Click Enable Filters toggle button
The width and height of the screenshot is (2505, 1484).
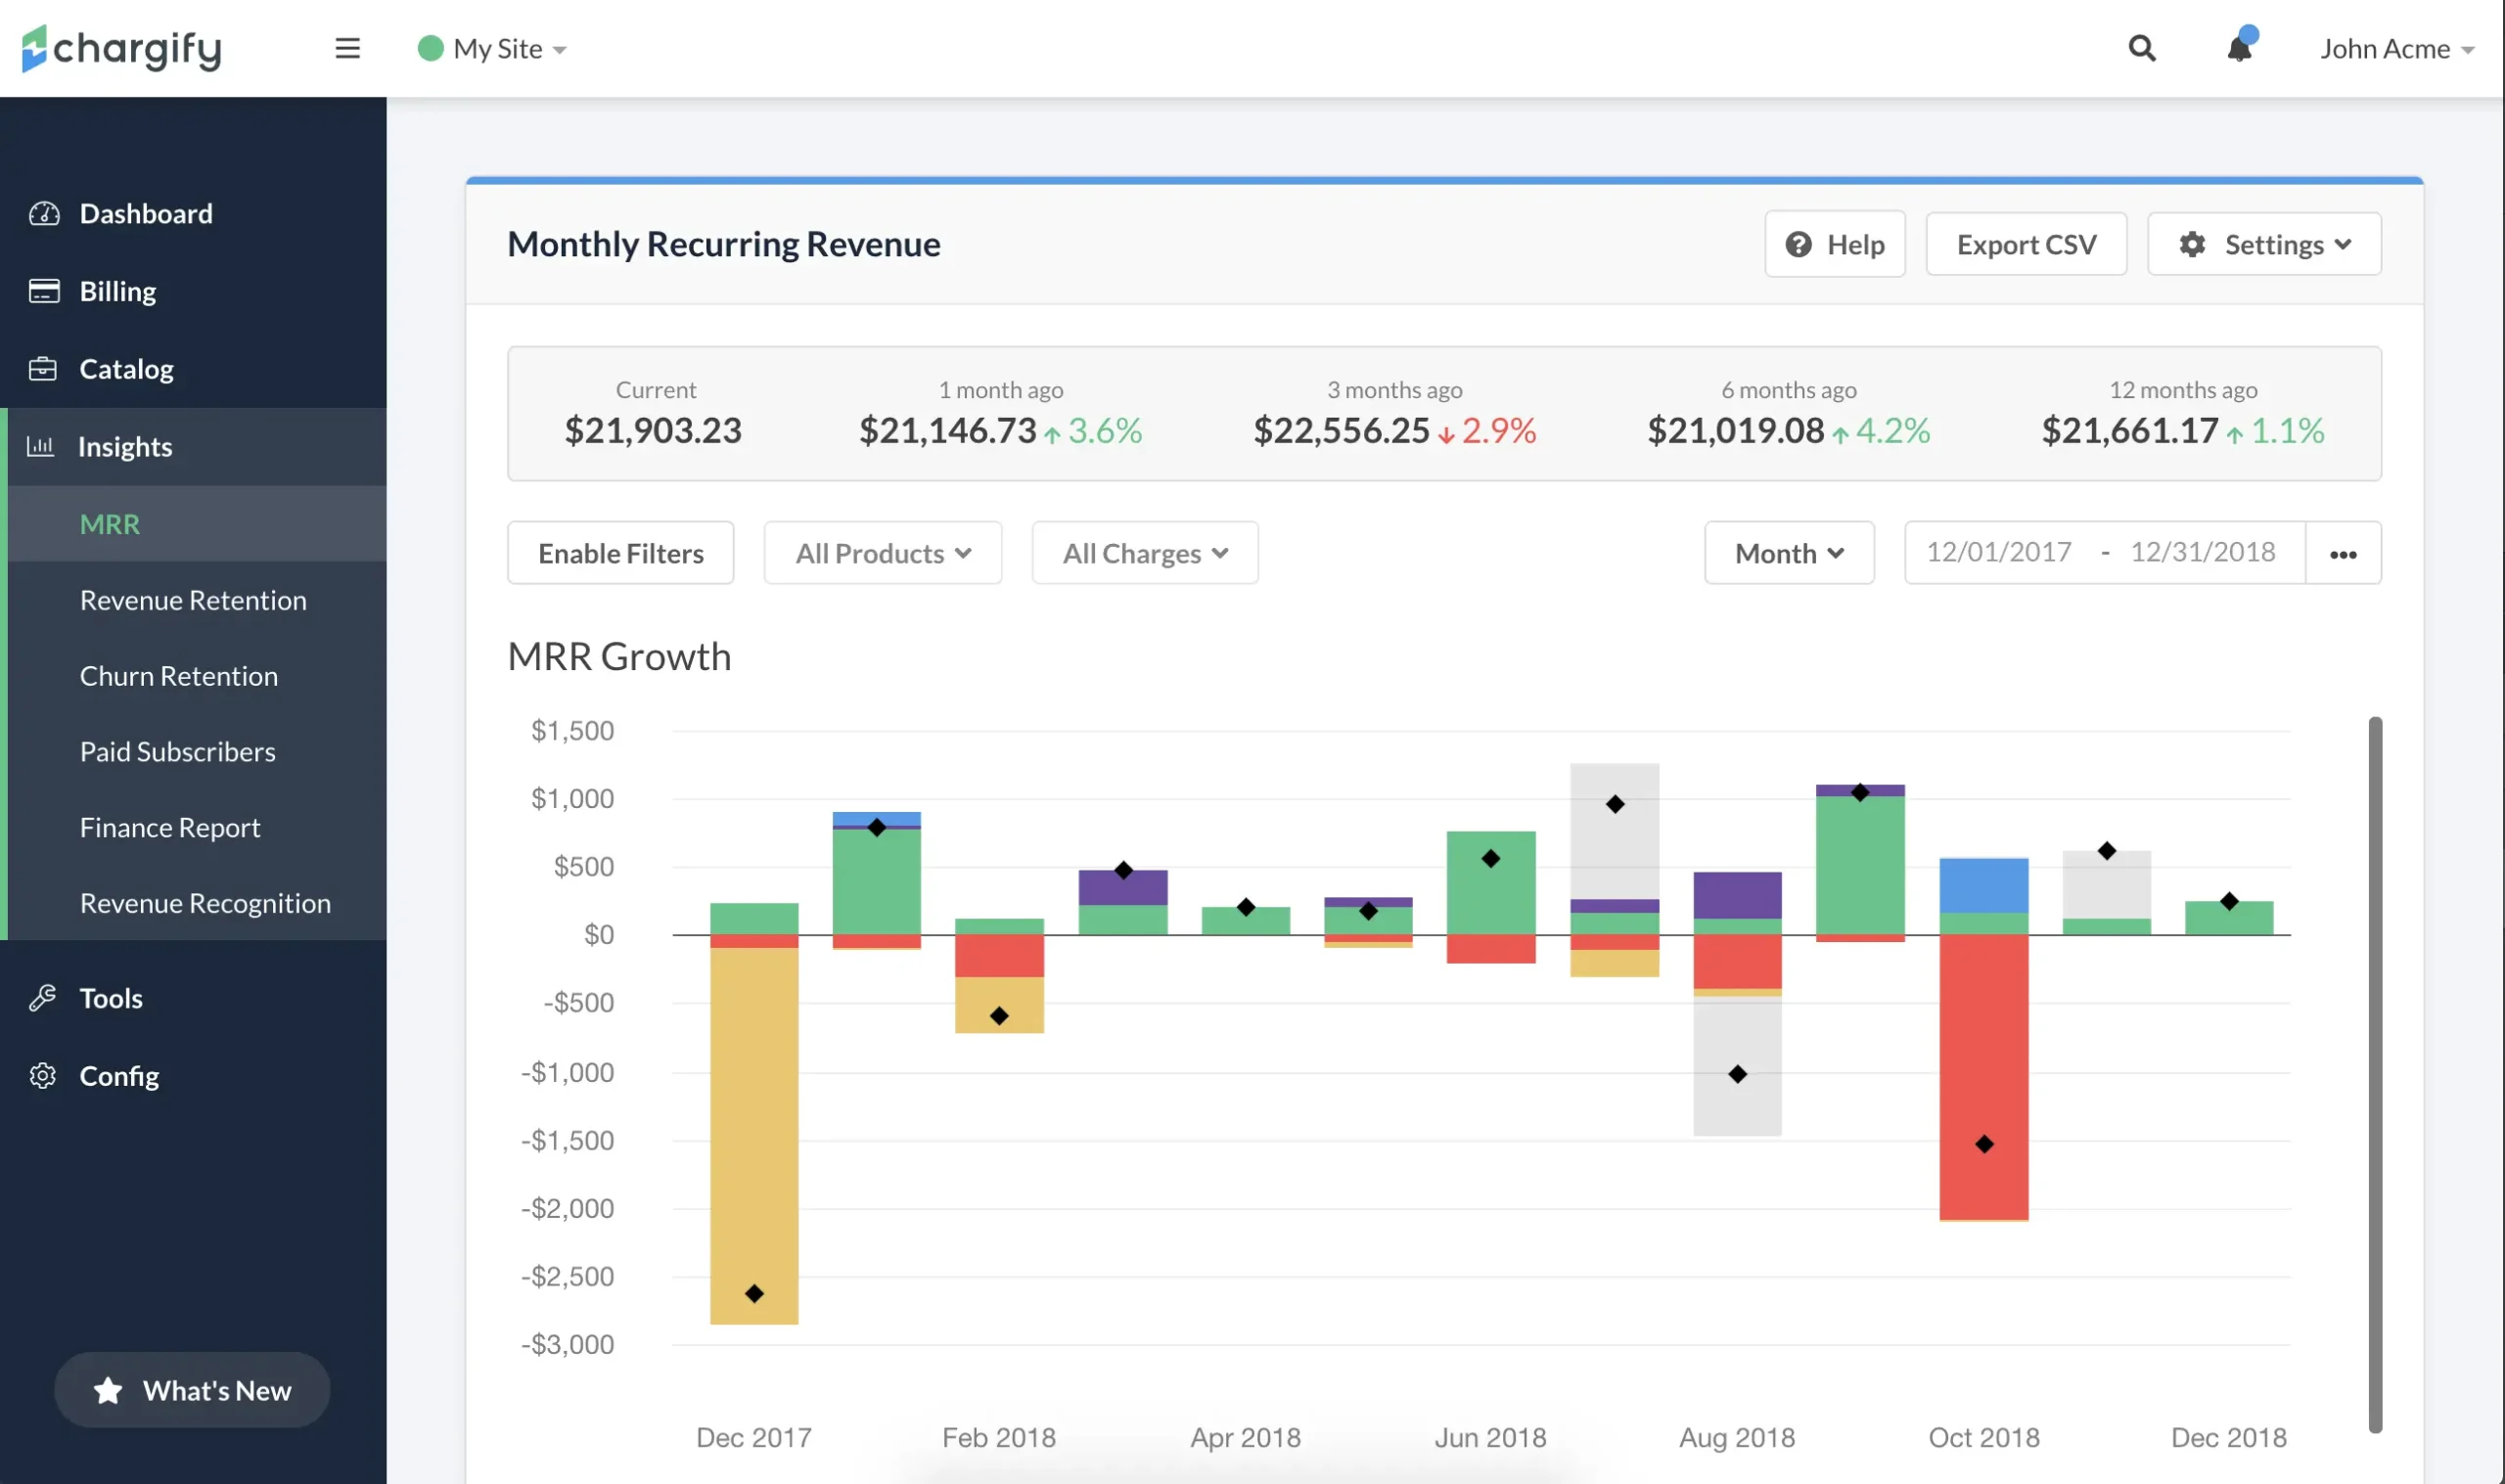(x=620, y=553)
